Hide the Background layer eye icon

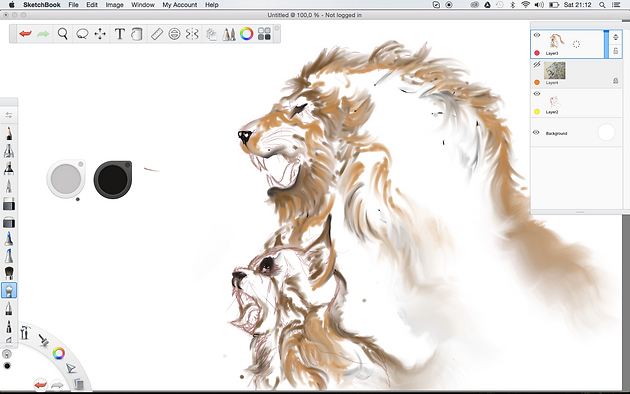click(x=536, y=133)
